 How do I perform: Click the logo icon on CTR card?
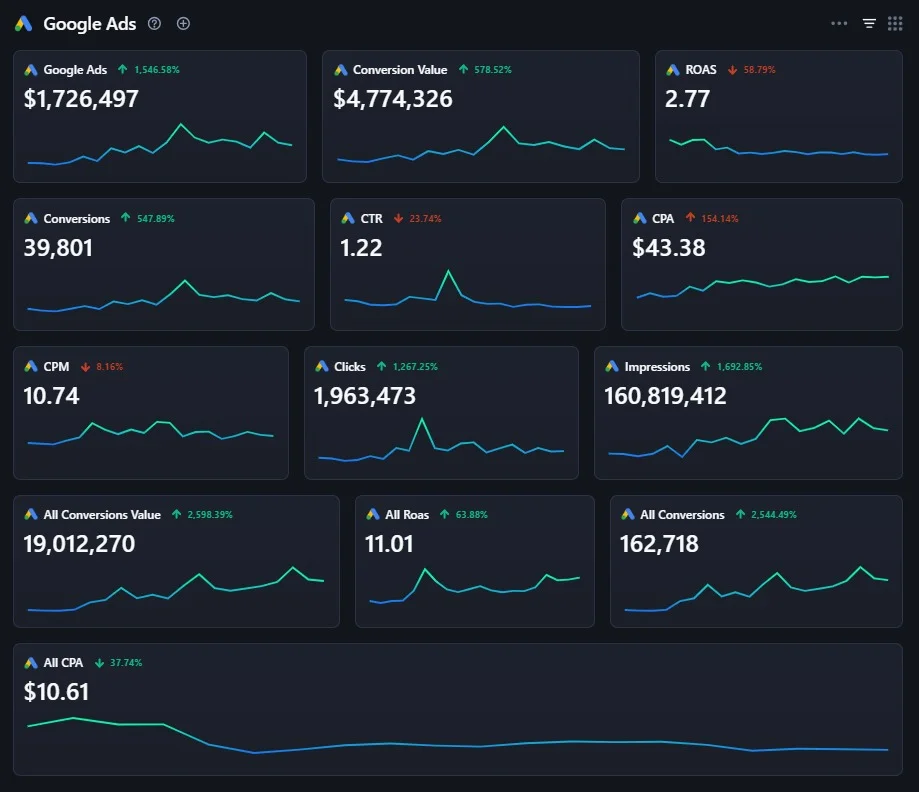(x=348, y=218)
